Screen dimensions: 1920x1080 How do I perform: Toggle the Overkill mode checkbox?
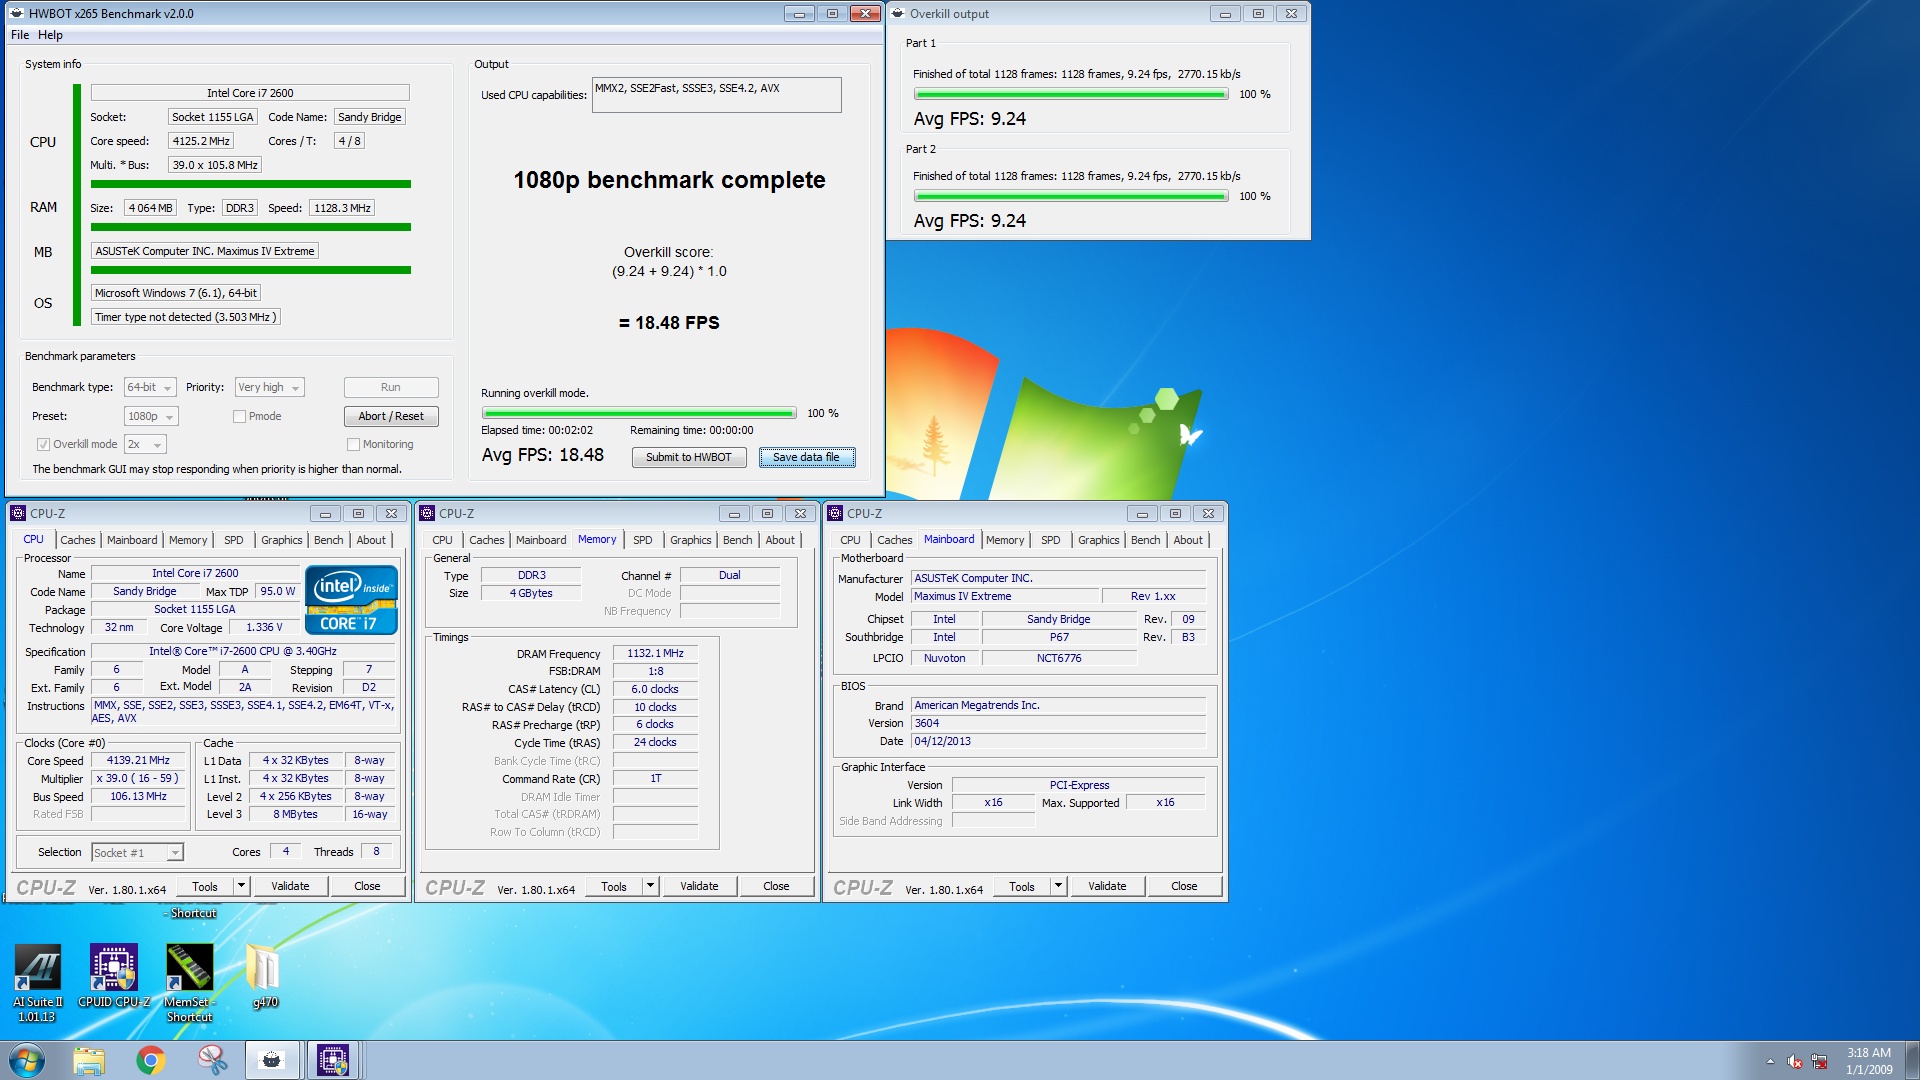tap(43, 444)
